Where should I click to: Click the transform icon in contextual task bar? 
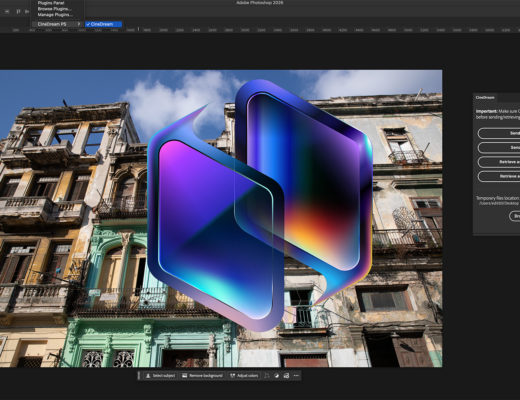pos(267,376)
